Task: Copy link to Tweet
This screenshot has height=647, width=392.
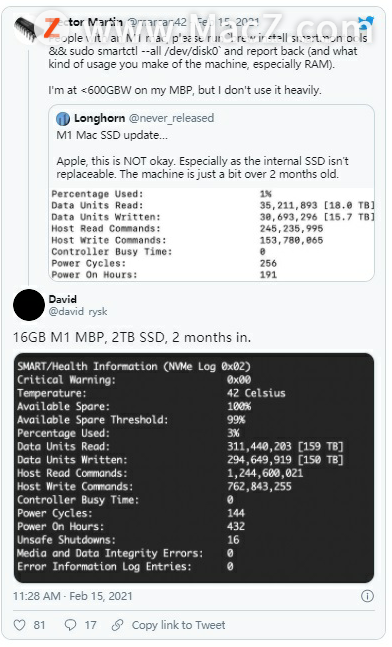Action: click(179, 625)
